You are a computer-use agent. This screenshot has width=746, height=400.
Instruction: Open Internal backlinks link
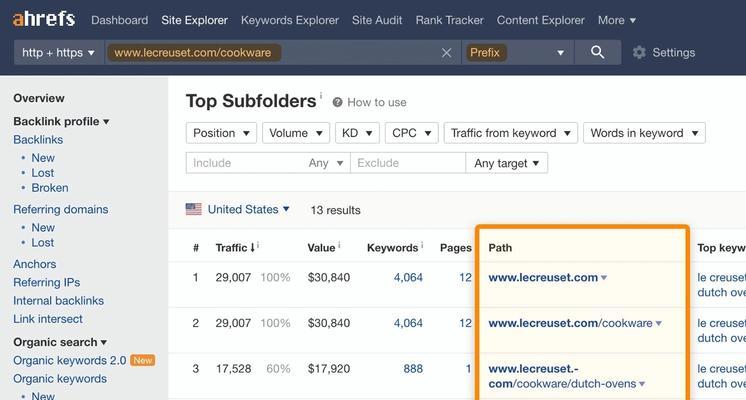(59, 301)
